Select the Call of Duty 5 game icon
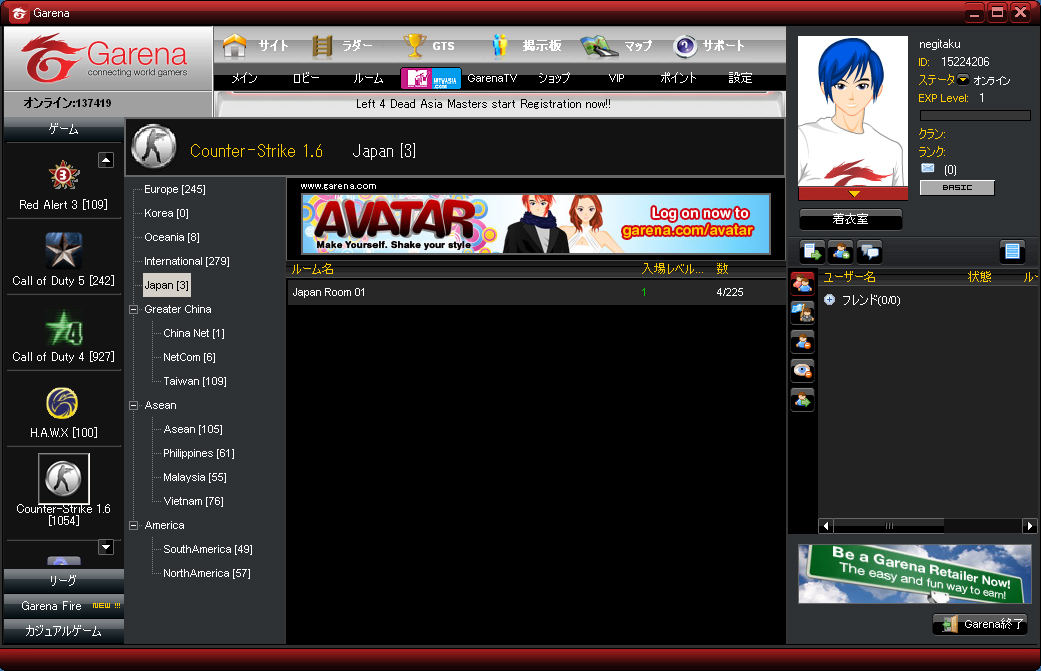Screen dimensions: 1041x671 [x=64, y=250]
